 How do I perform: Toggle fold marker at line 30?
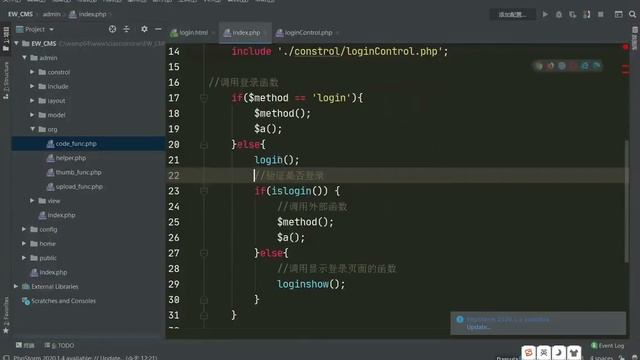(x=204, y=300)
